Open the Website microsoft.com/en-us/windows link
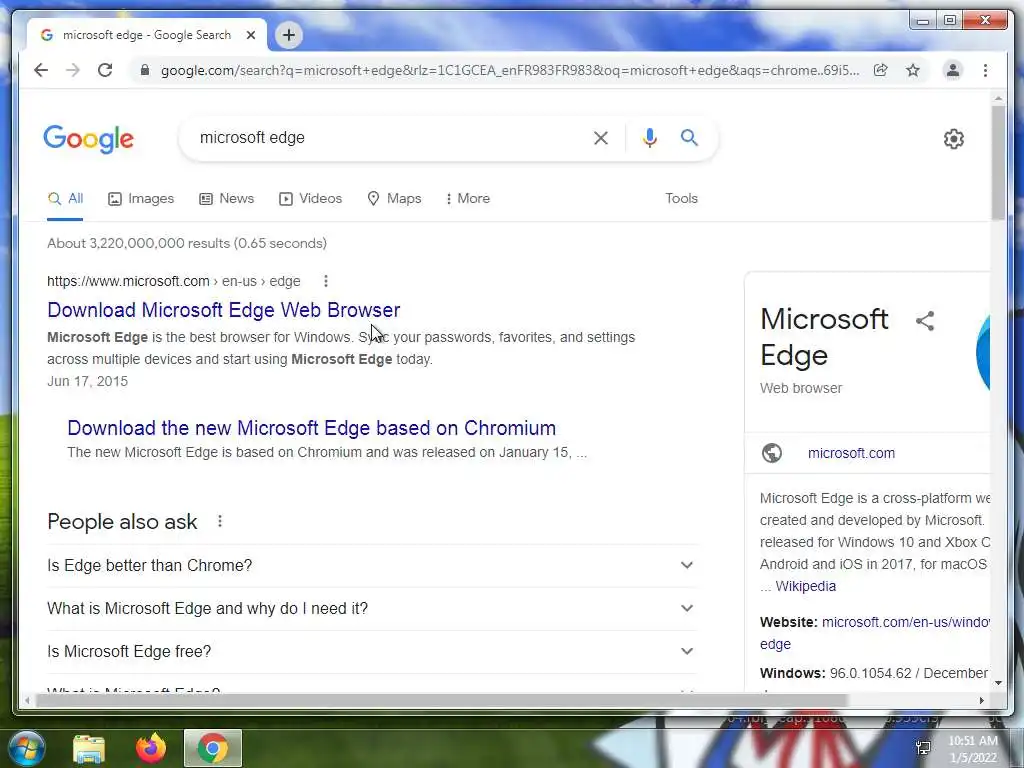Screen dimensions: 1024x768 (905, 622)
